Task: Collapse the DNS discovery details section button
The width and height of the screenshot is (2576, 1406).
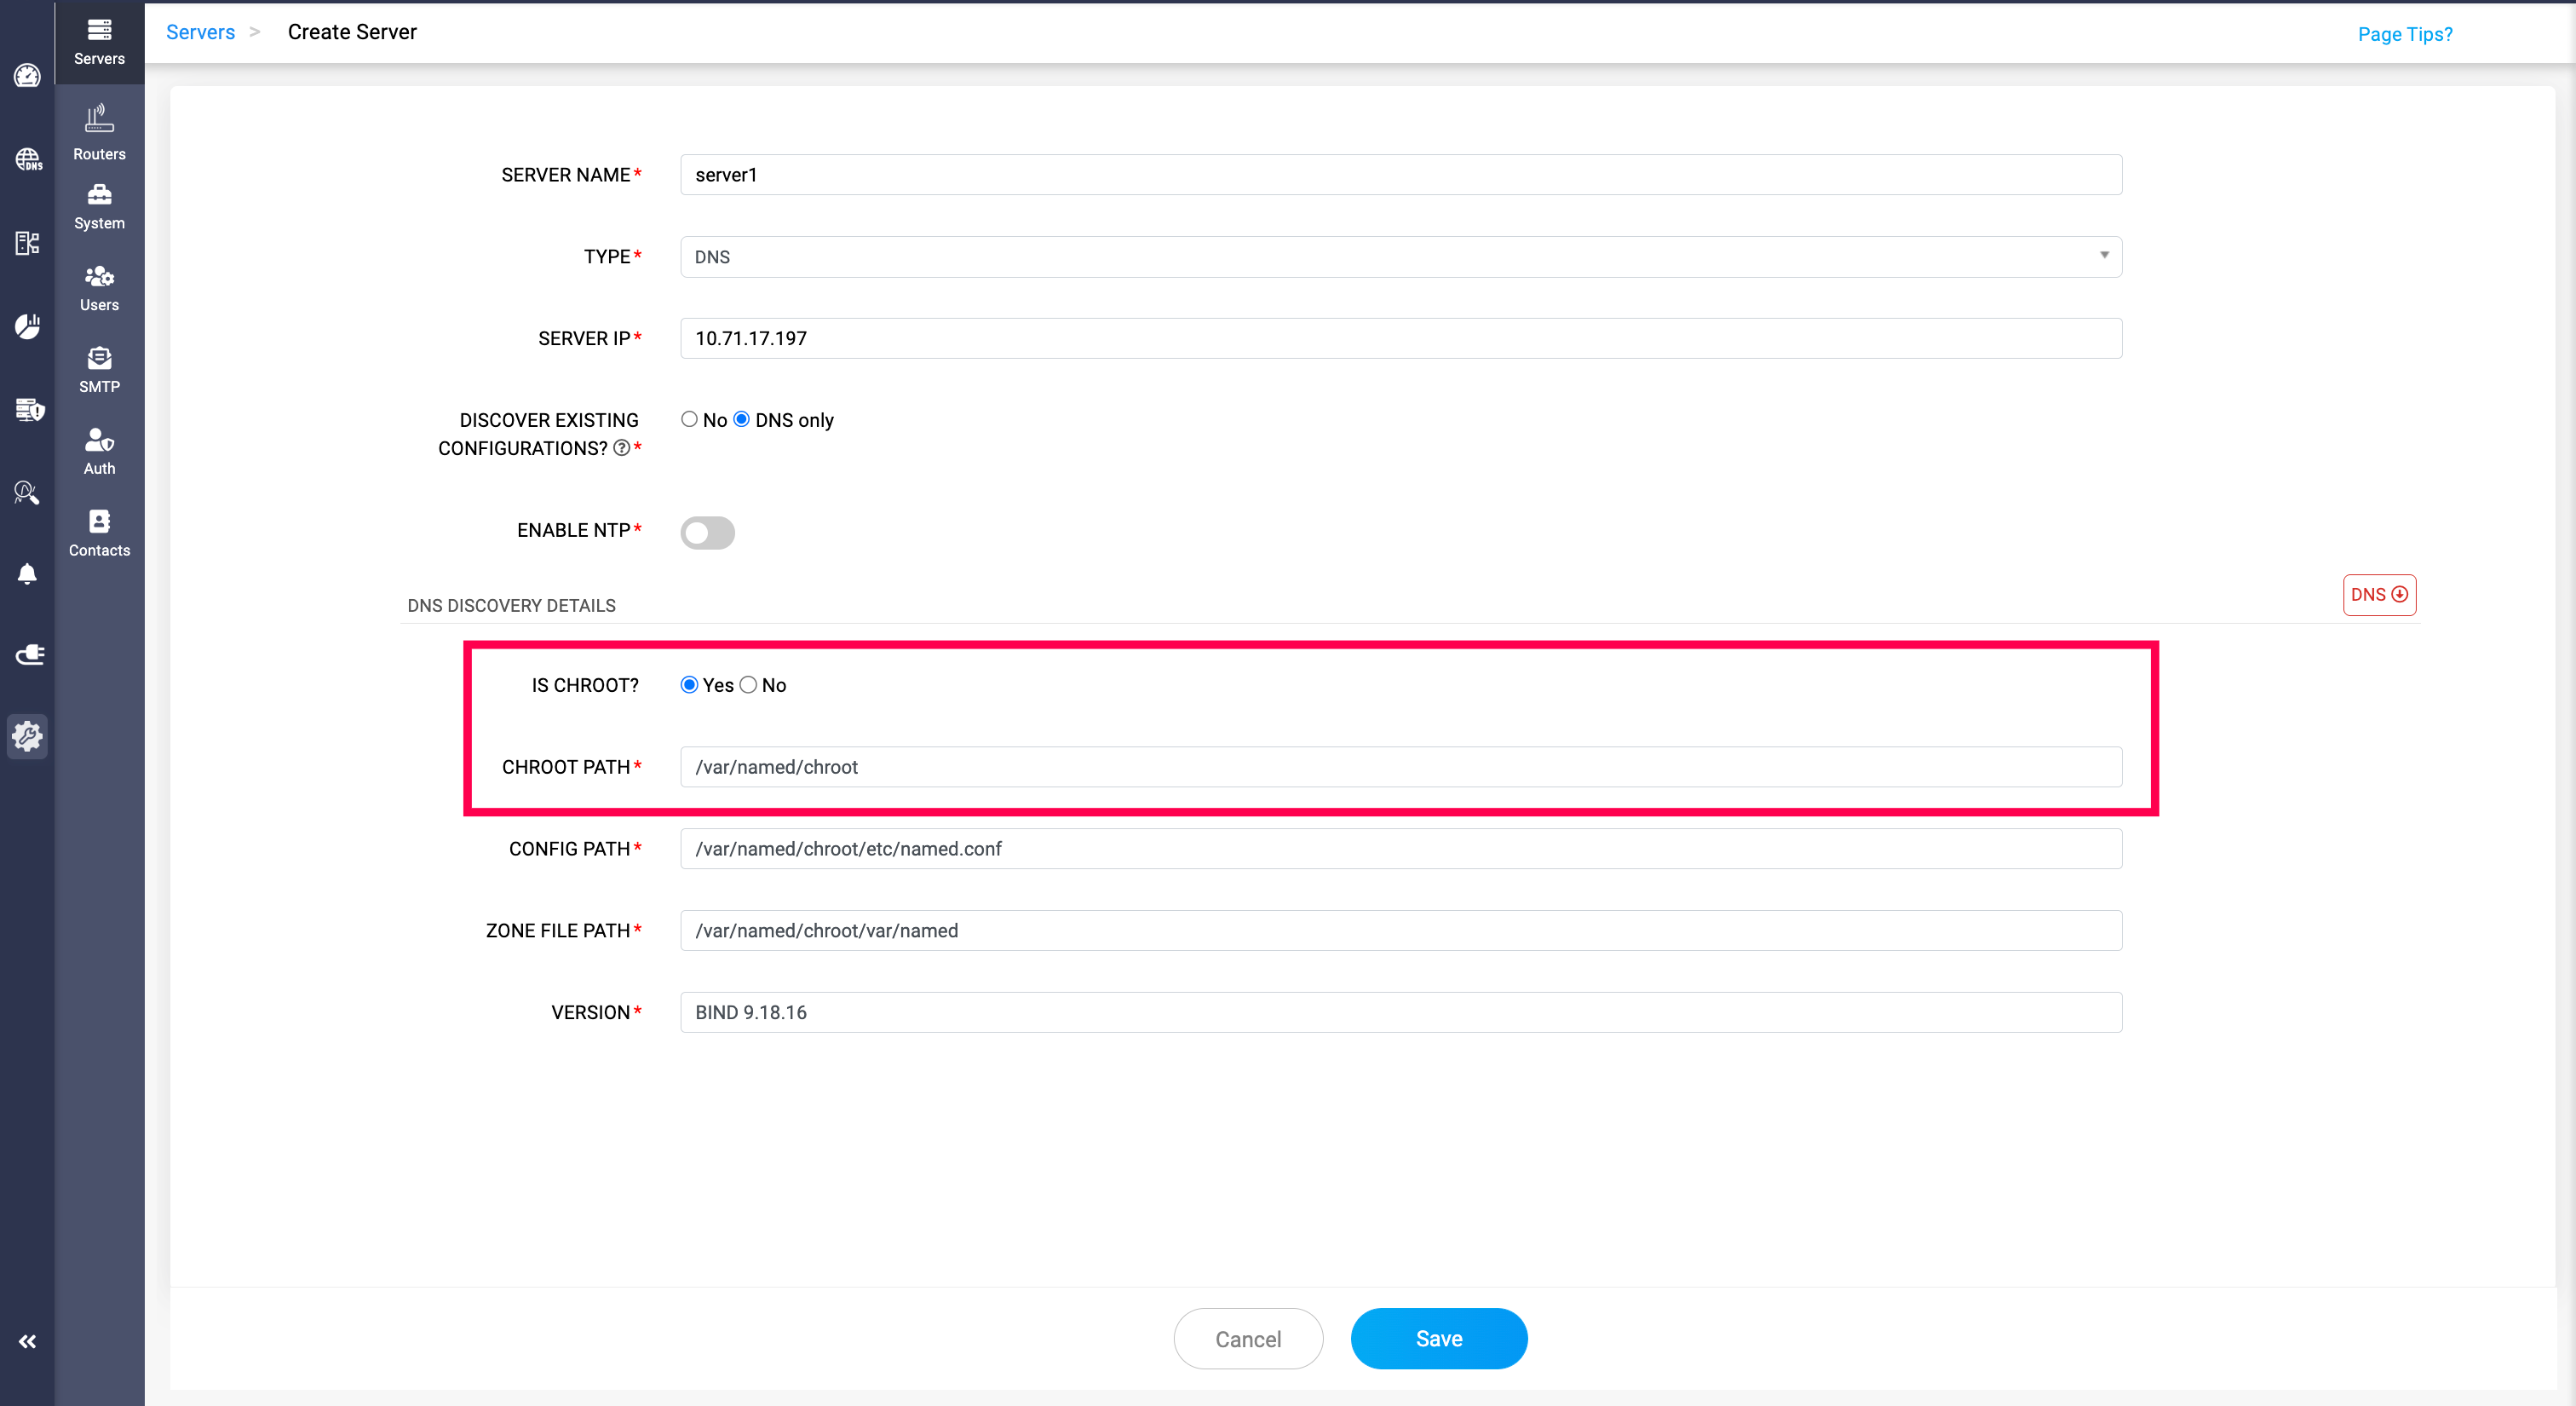Action: [x=2379, y=595]
